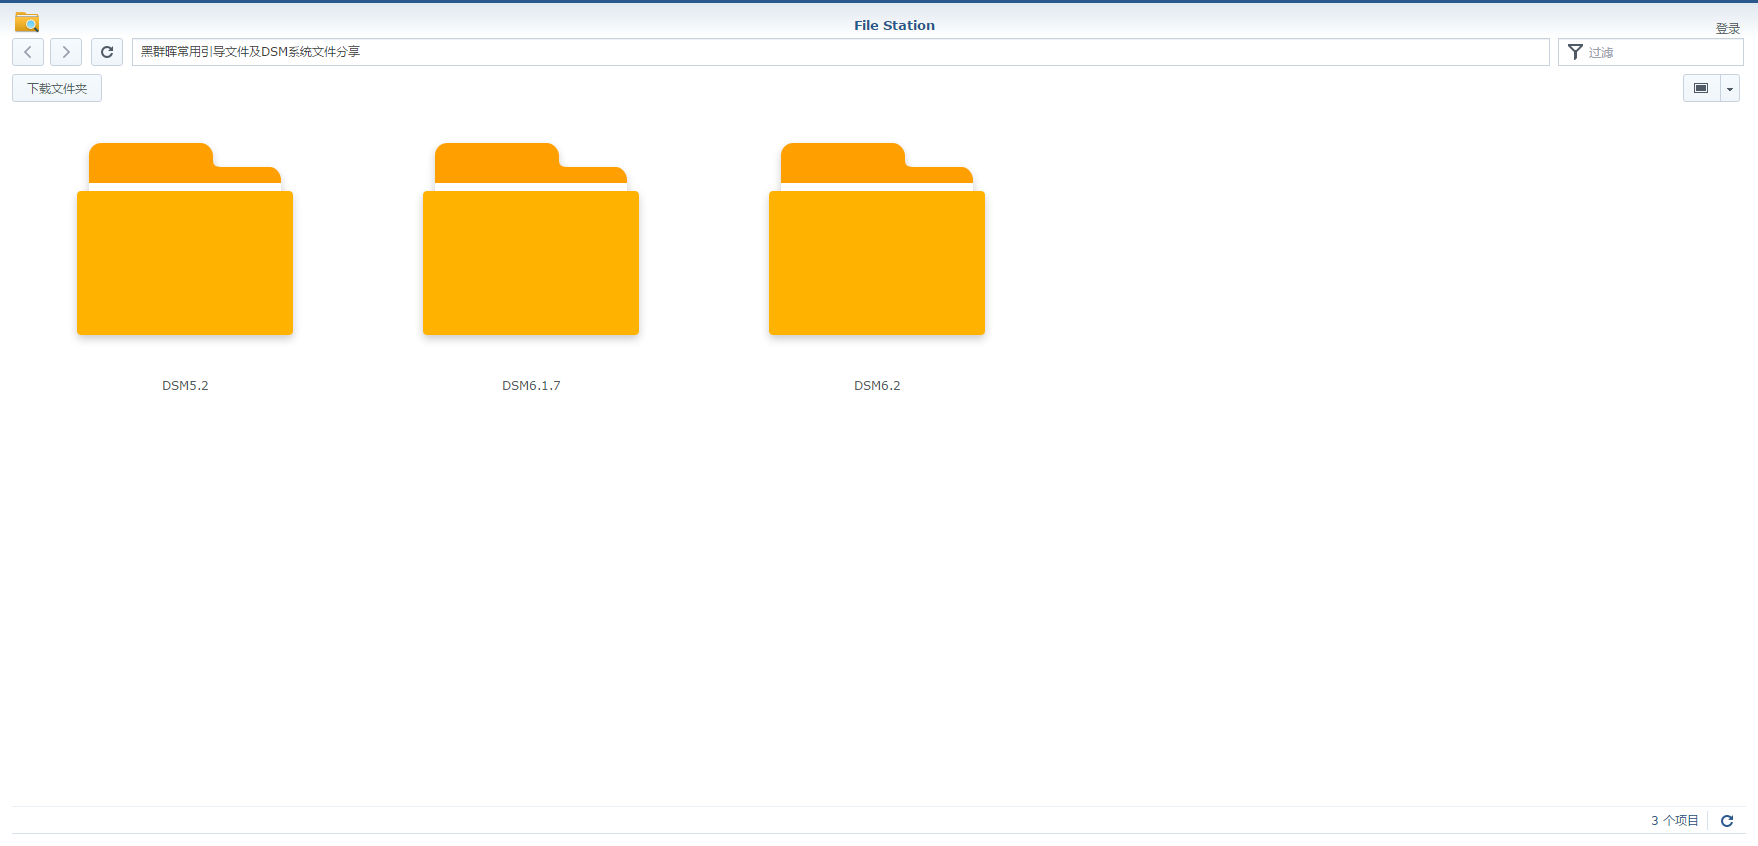This screenshot has height=846, width=1758.
Task: Click the File Station logo icon
Action: click(x=27, y=22)
